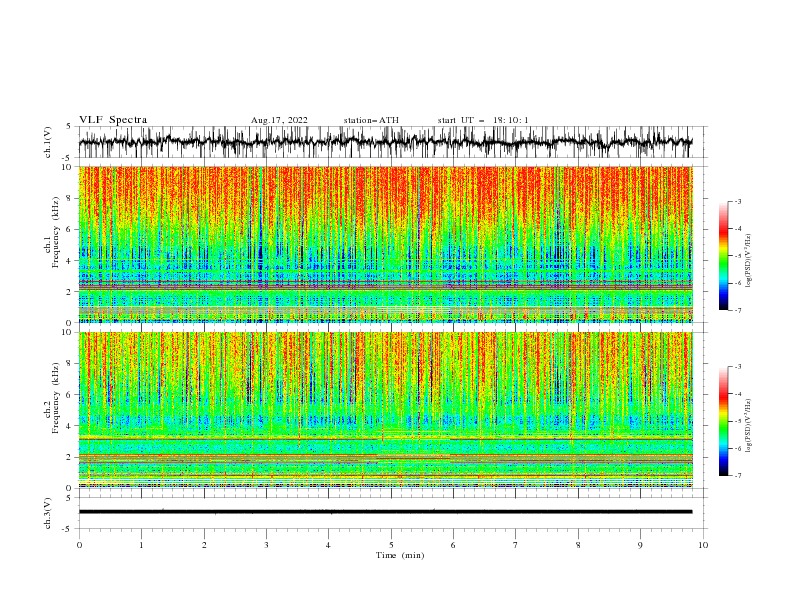Click the "7" tick on time axis

pos(516,545)
